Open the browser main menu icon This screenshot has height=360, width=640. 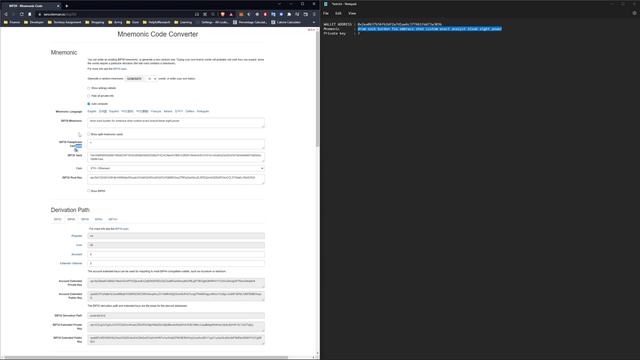coord(314,14)
